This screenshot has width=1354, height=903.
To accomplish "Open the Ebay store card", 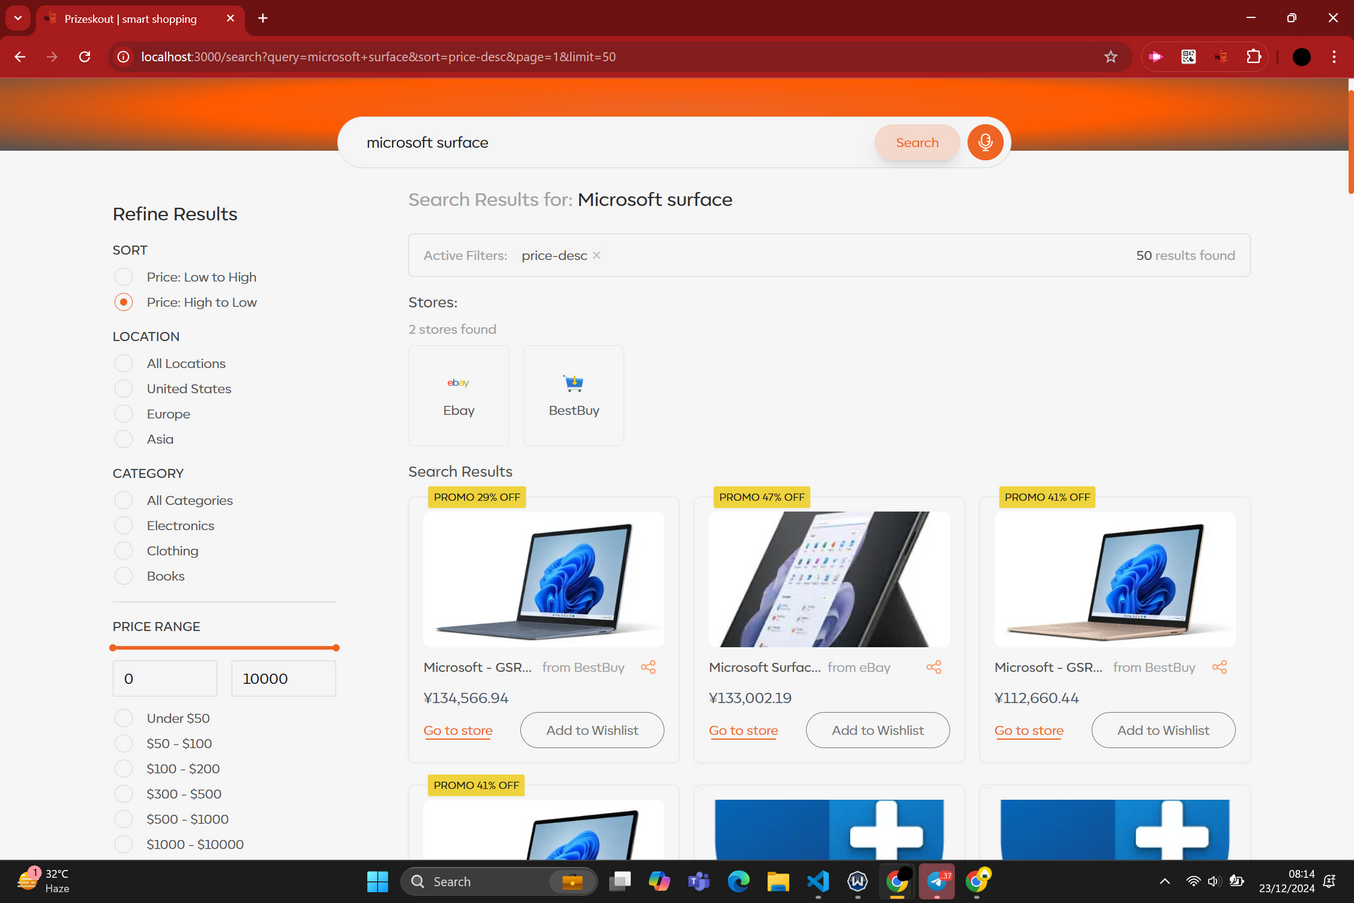I will pos(459,396).
